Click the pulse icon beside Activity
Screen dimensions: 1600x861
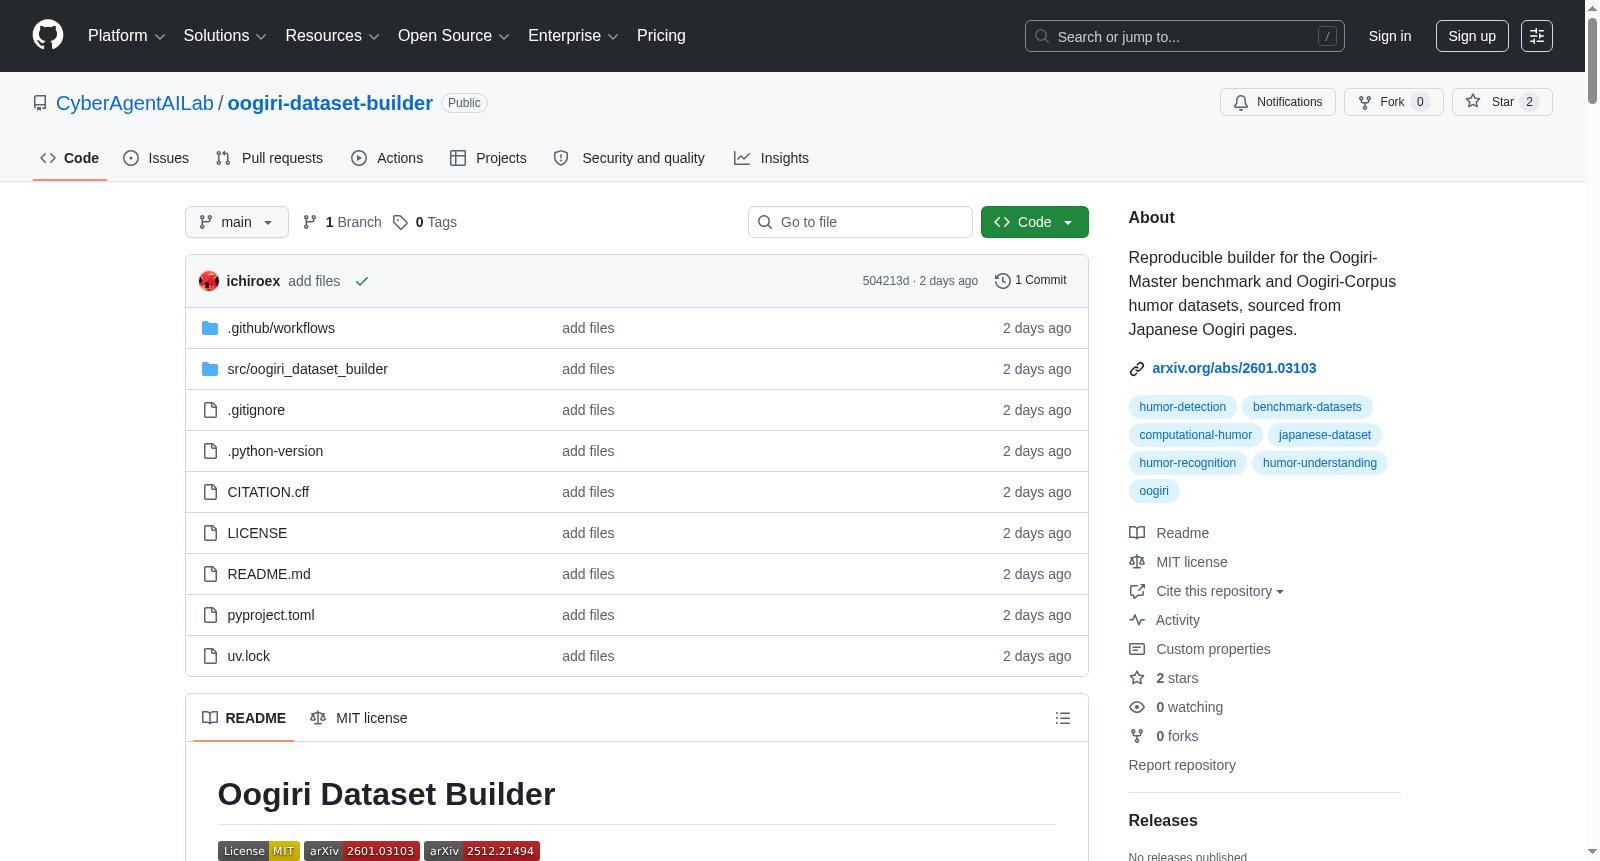1137,620
